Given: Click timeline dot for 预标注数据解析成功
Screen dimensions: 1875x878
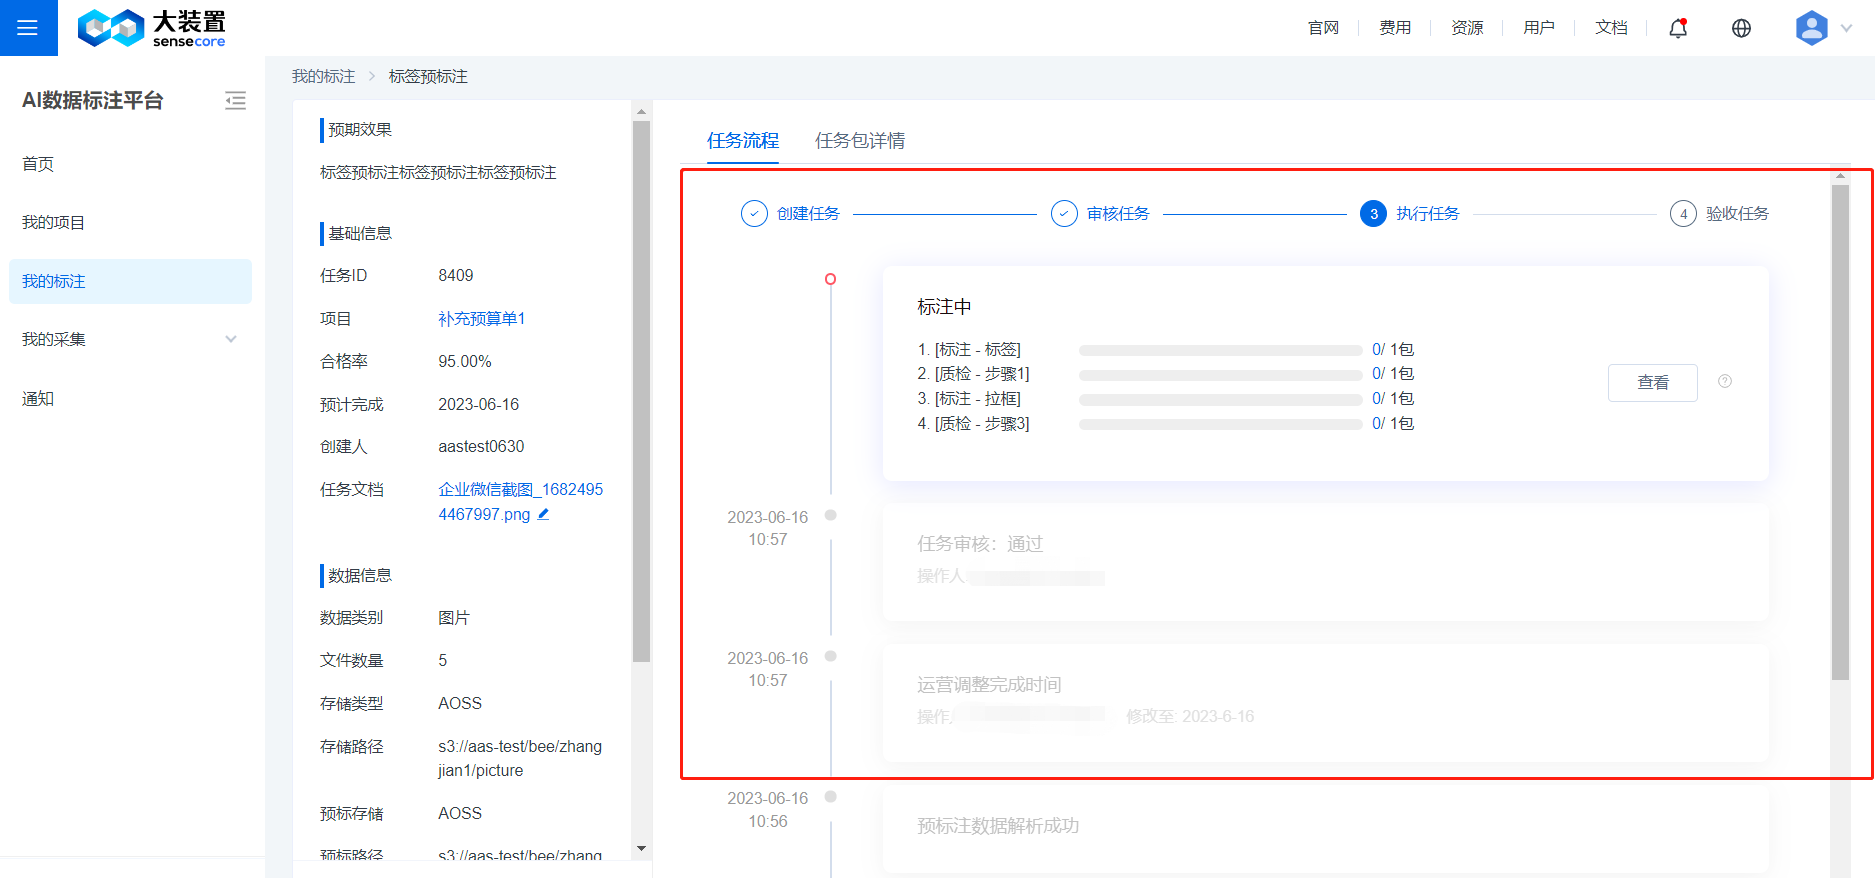Looking at the screenshot, I should (x=830, y=797).
